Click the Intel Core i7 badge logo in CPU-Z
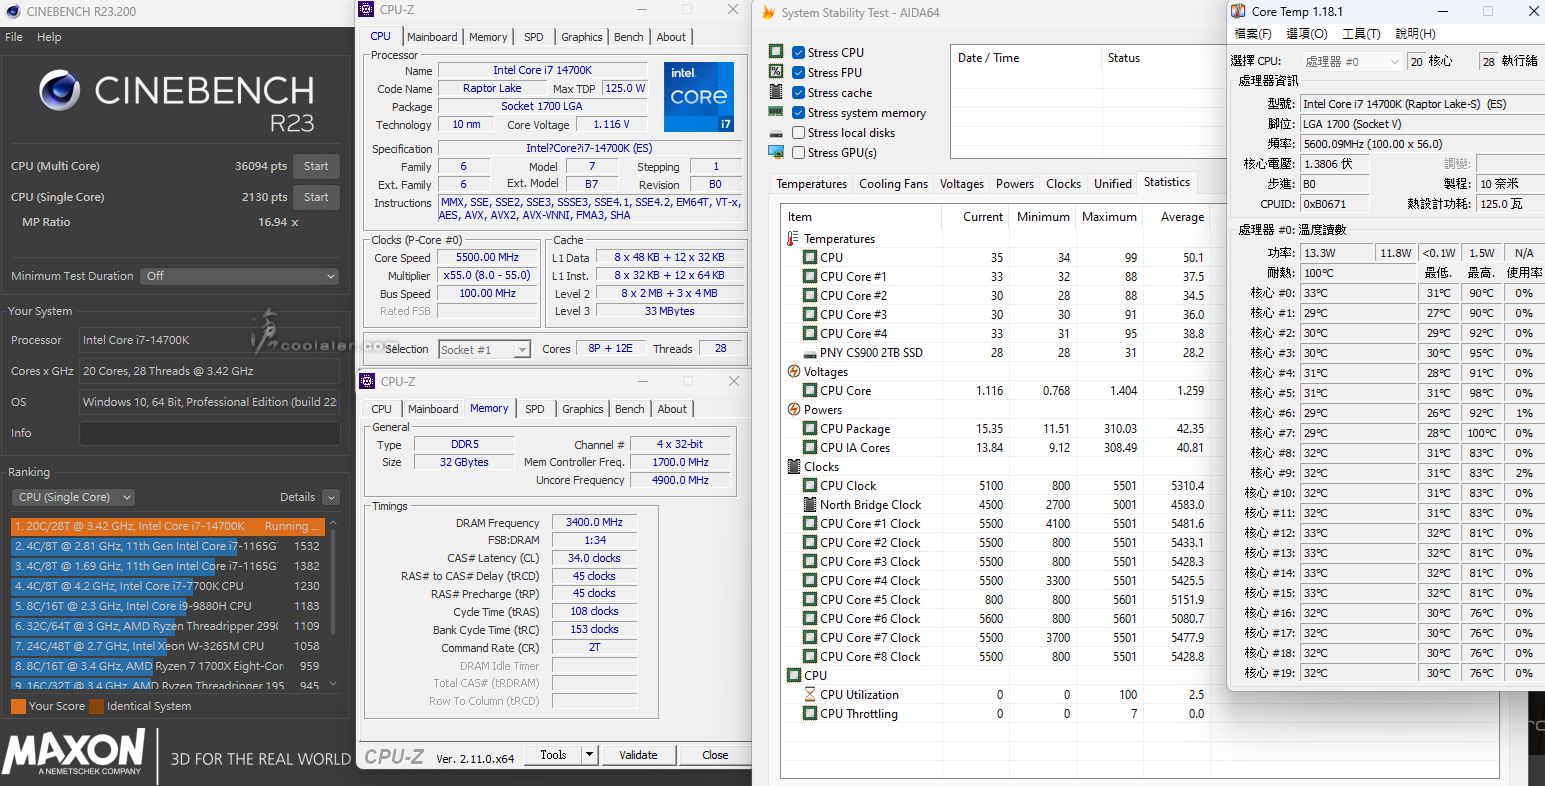The width and height of the screenshot is (1545, 786). coord(698,96)
